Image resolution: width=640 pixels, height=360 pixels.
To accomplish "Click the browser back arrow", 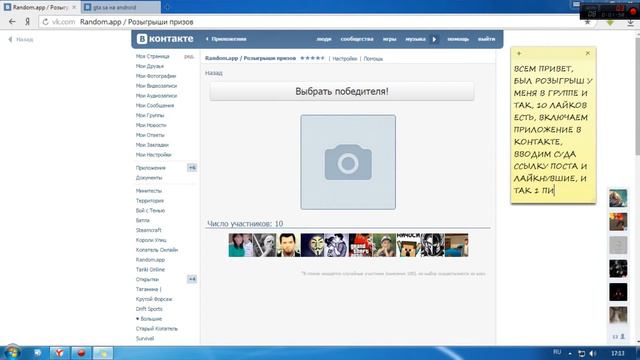I will coord(12,22).
